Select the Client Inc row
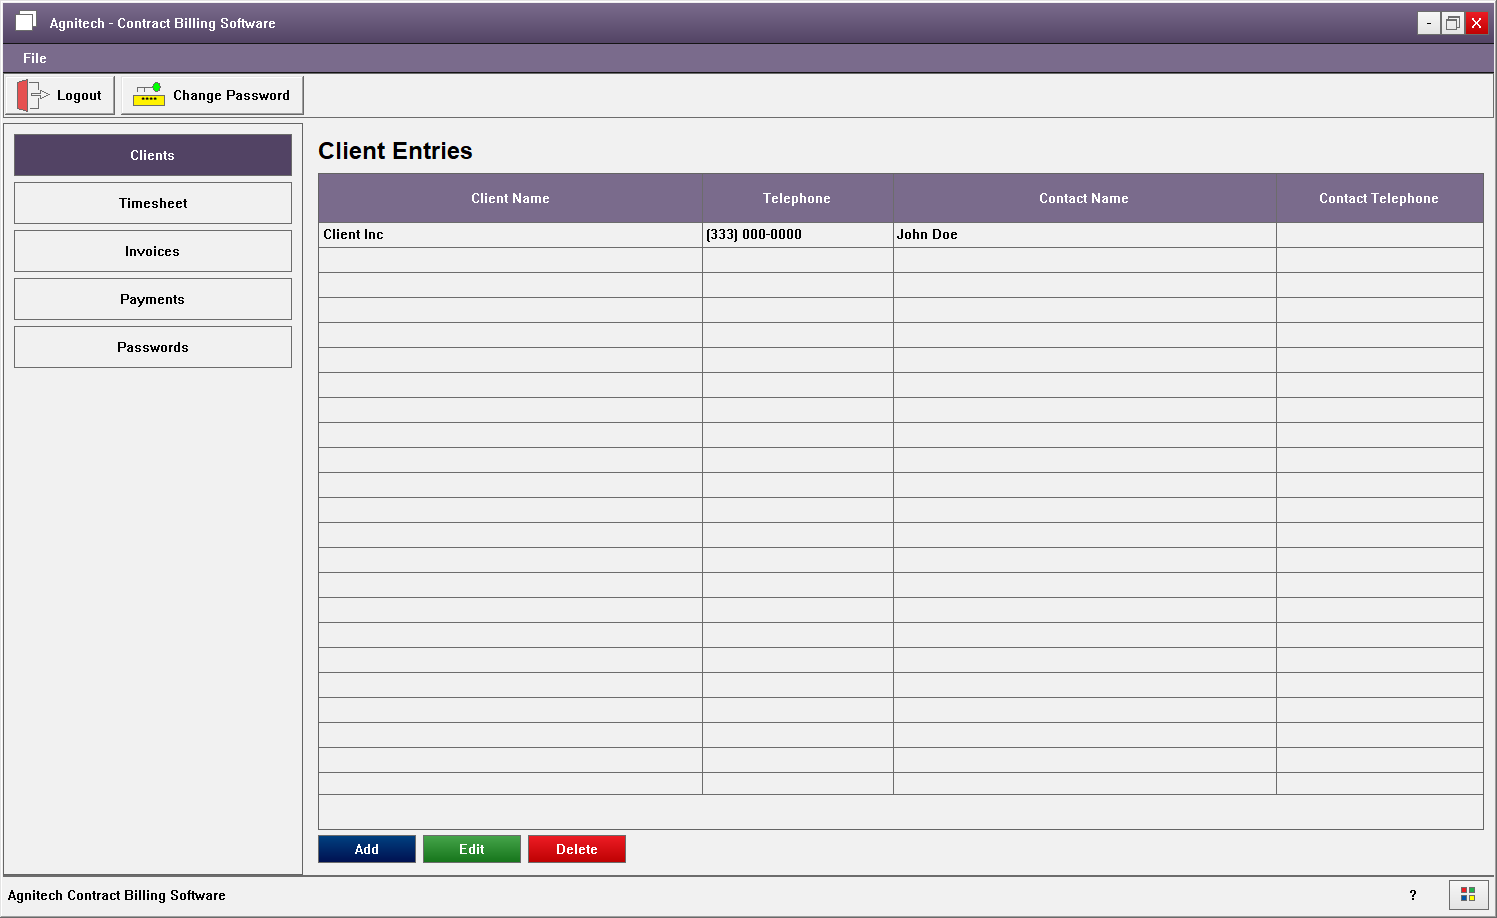 pyautogui.click(x=510, y=234)
